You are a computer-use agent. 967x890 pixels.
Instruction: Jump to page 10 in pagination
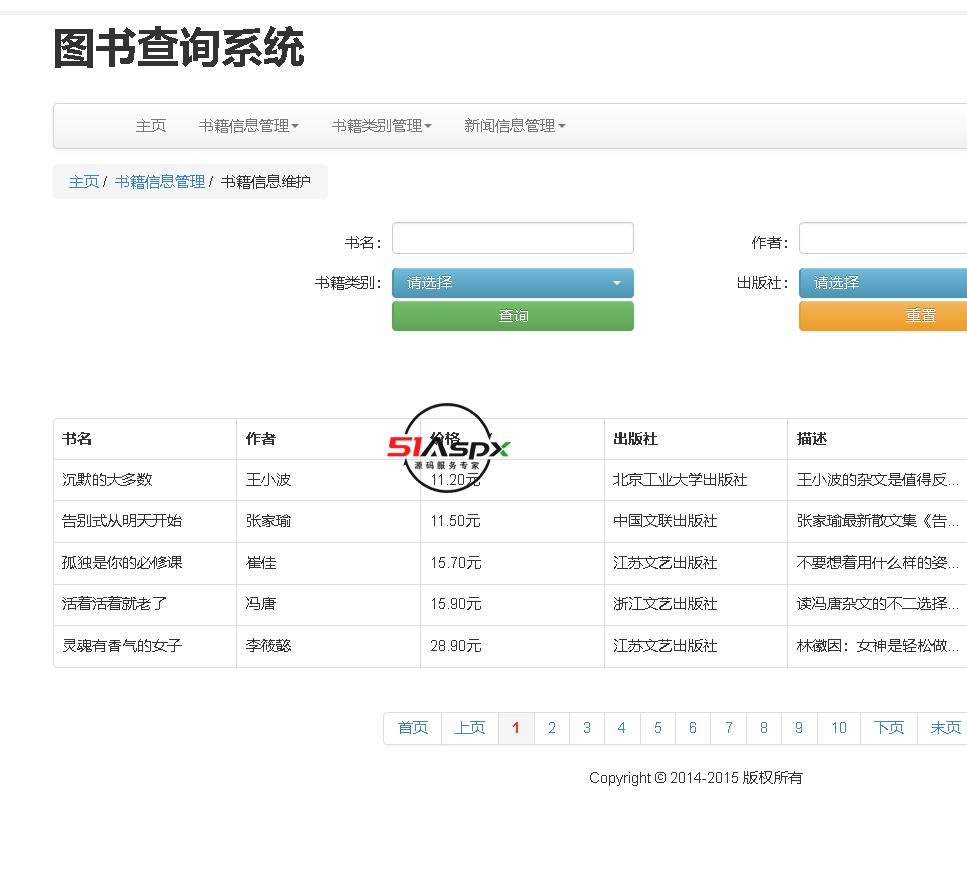[839, 728]
